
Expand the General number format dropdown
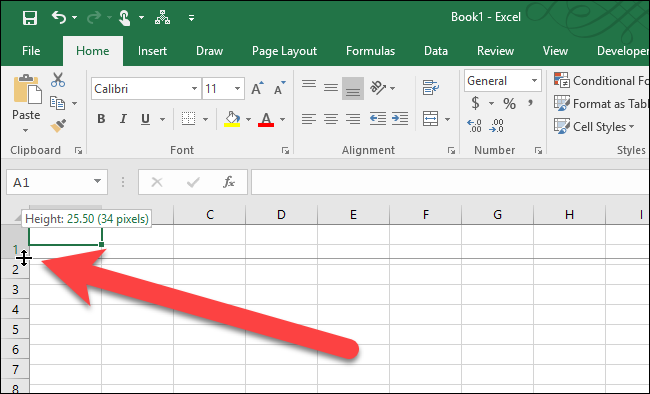(534, 80)
